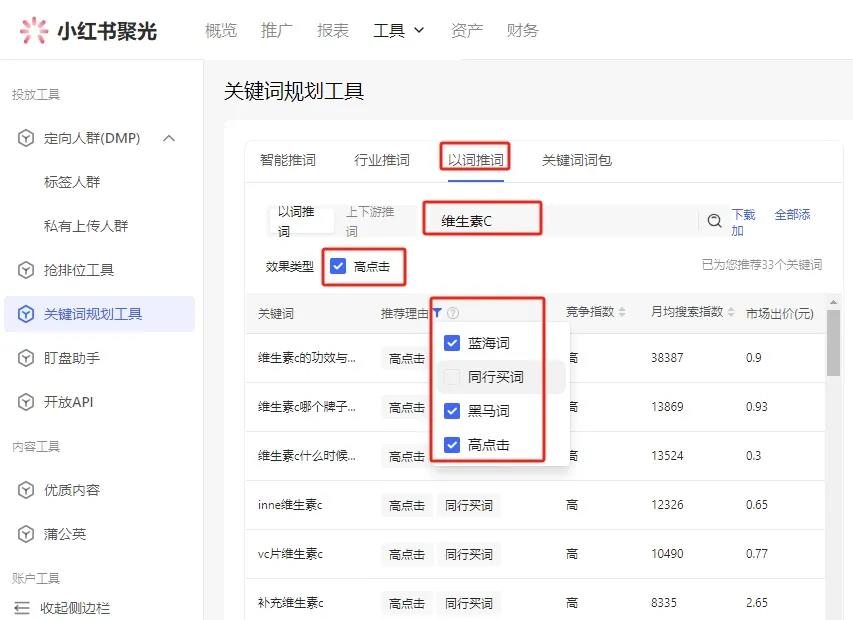Switch to the 行业推词 tab
The height and width of the screenshot is (620, 853).
383,158
